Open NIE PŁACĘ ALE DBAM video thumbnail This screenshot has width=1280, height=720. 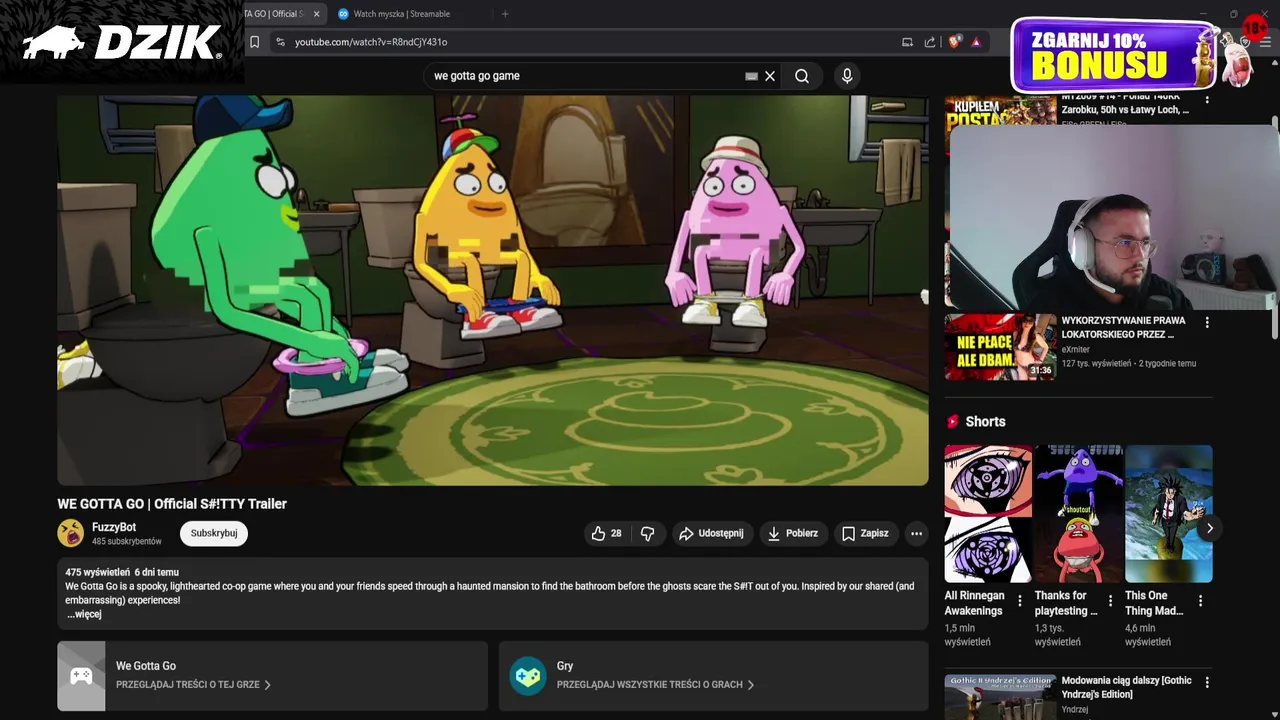point(1000,347)
